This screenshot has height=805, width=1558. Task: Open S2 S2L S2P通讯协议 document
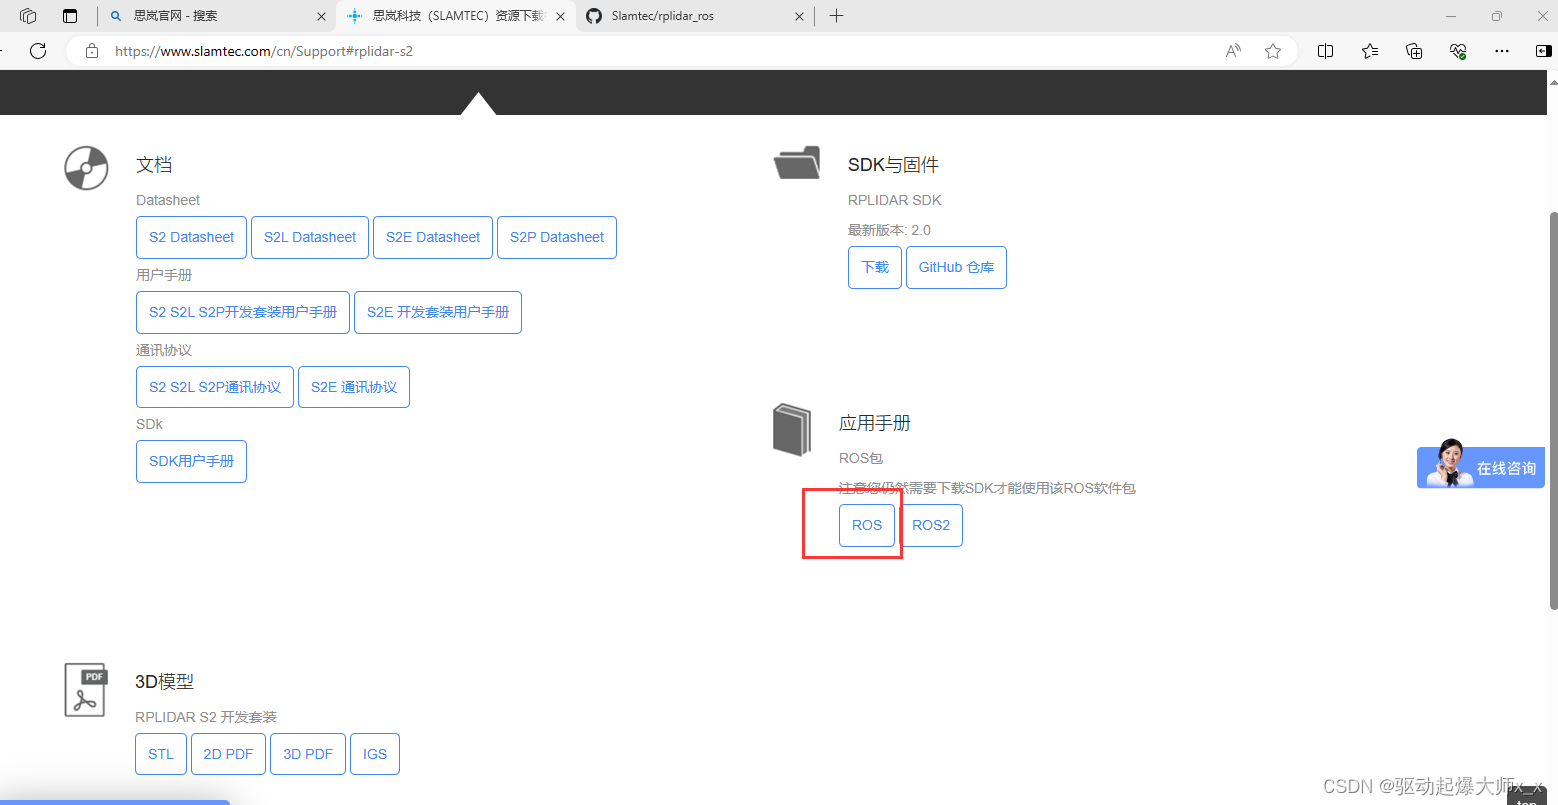pos(215,387)
